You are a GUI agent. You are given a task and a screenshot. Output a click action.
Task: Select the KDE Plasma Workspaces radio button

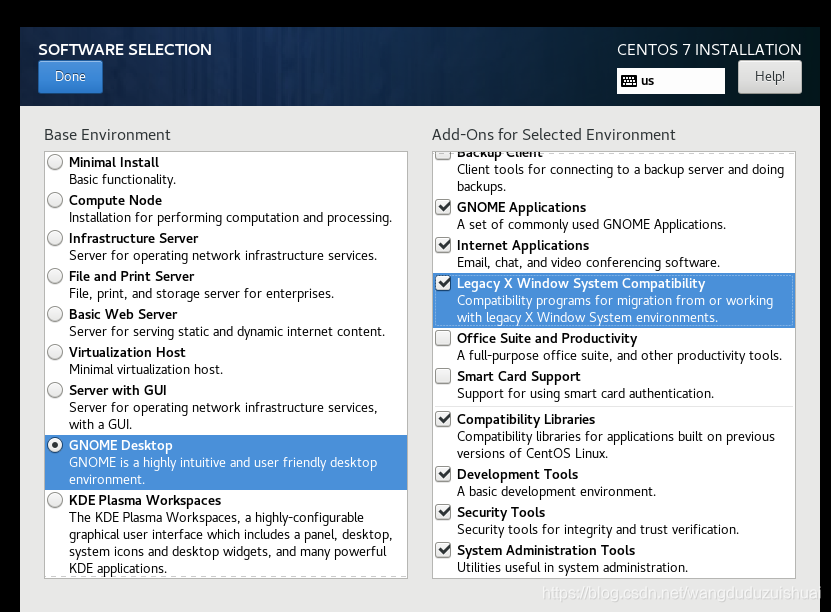pos(55,500)
